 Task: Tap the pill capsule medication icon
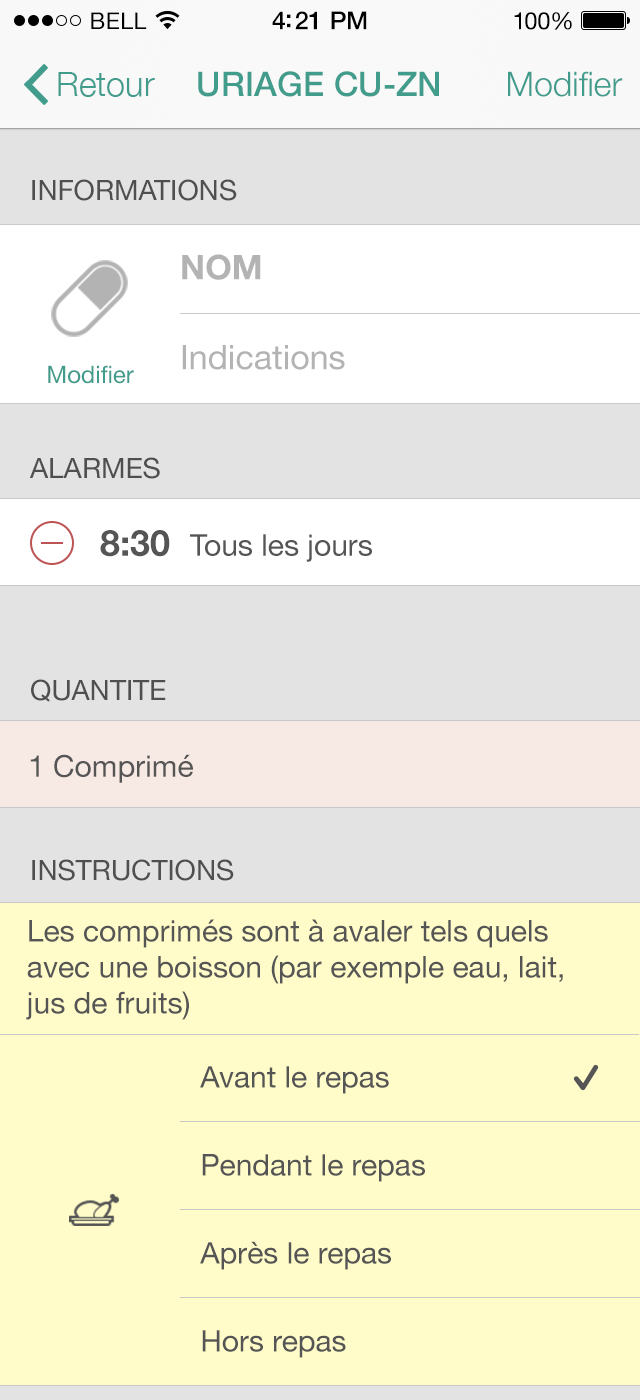click(x=90, y=298)
